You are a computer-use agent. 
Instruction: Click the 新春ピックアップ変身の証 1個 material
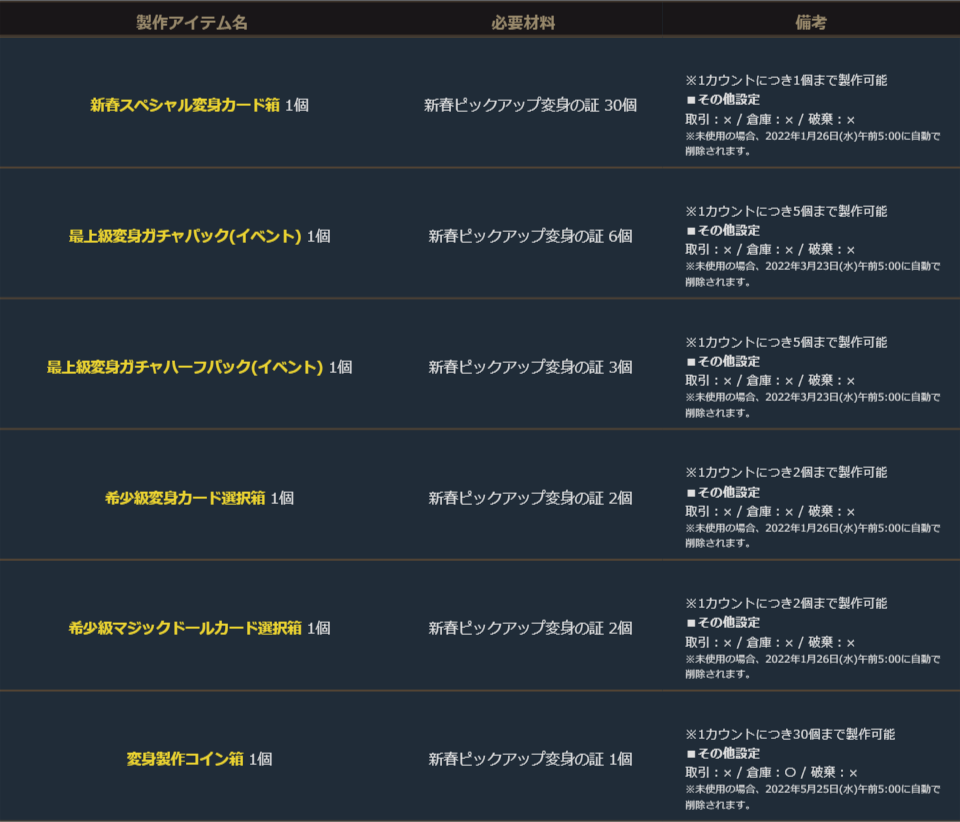[530, 759]
